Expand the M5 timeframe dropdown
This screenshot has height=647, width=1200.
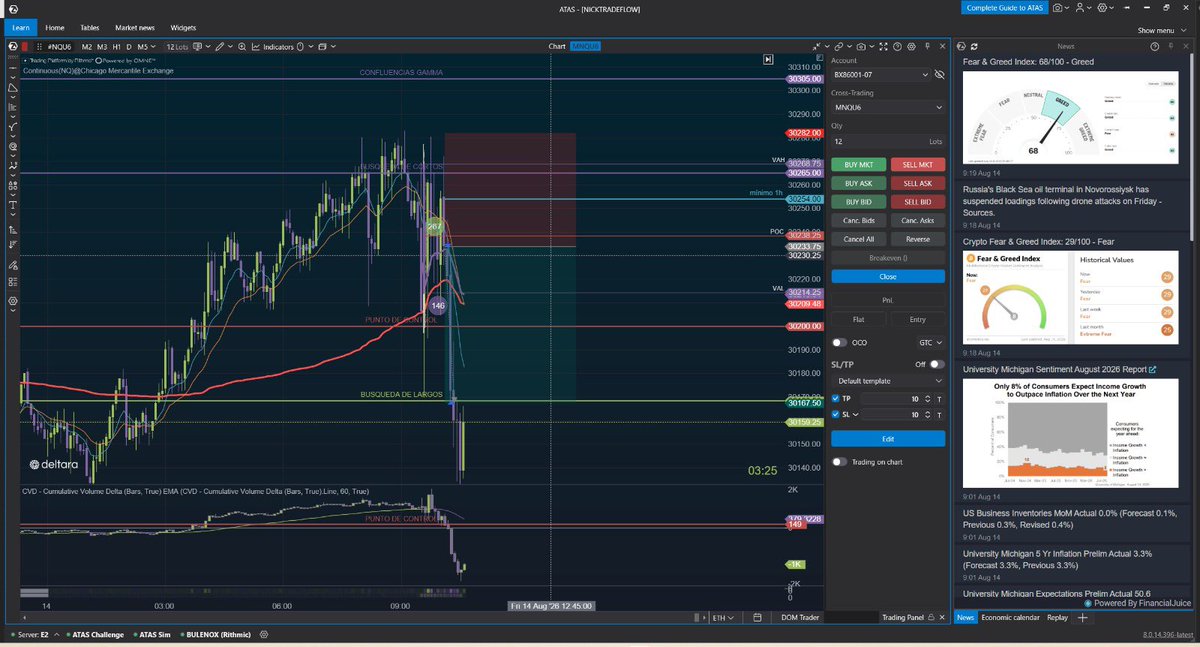[153, 47]
